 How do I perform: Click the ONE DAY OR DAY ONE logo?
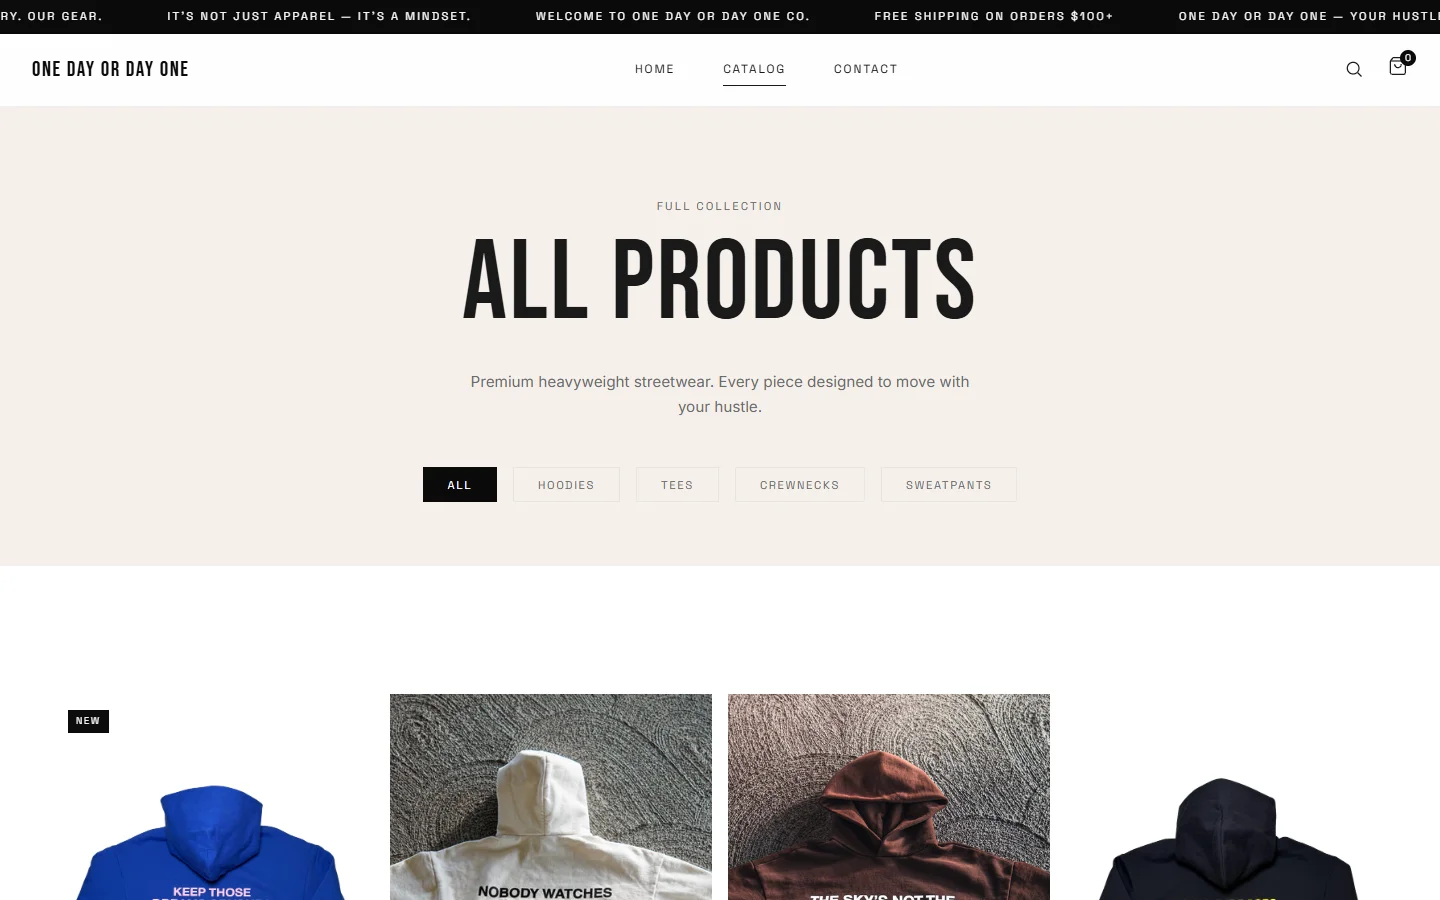(x=110, y=69)
